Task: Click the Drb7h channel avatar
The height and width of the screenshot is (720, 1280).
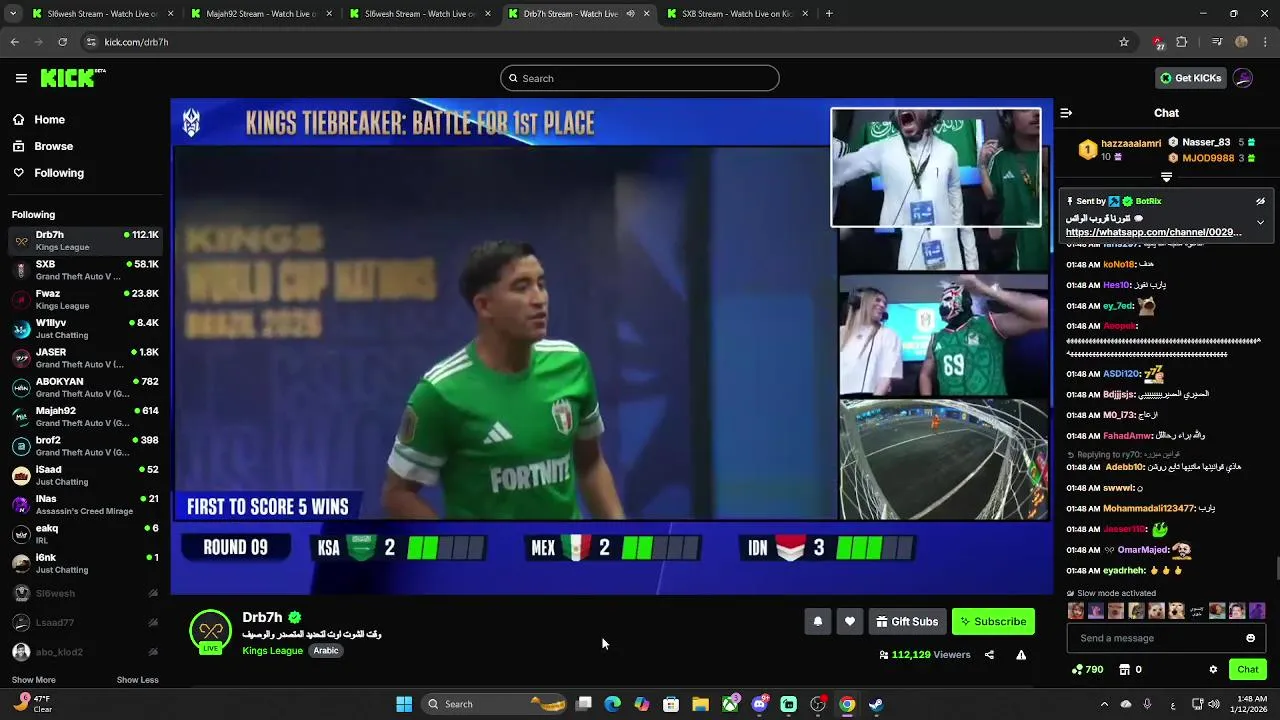Action: tap(210, 631)
